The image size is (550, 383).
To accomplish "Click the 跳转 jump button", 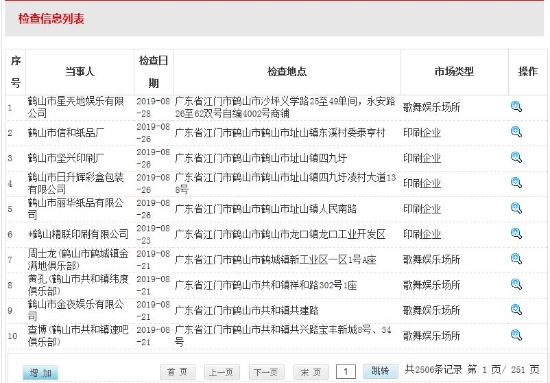I will (381, 371).
